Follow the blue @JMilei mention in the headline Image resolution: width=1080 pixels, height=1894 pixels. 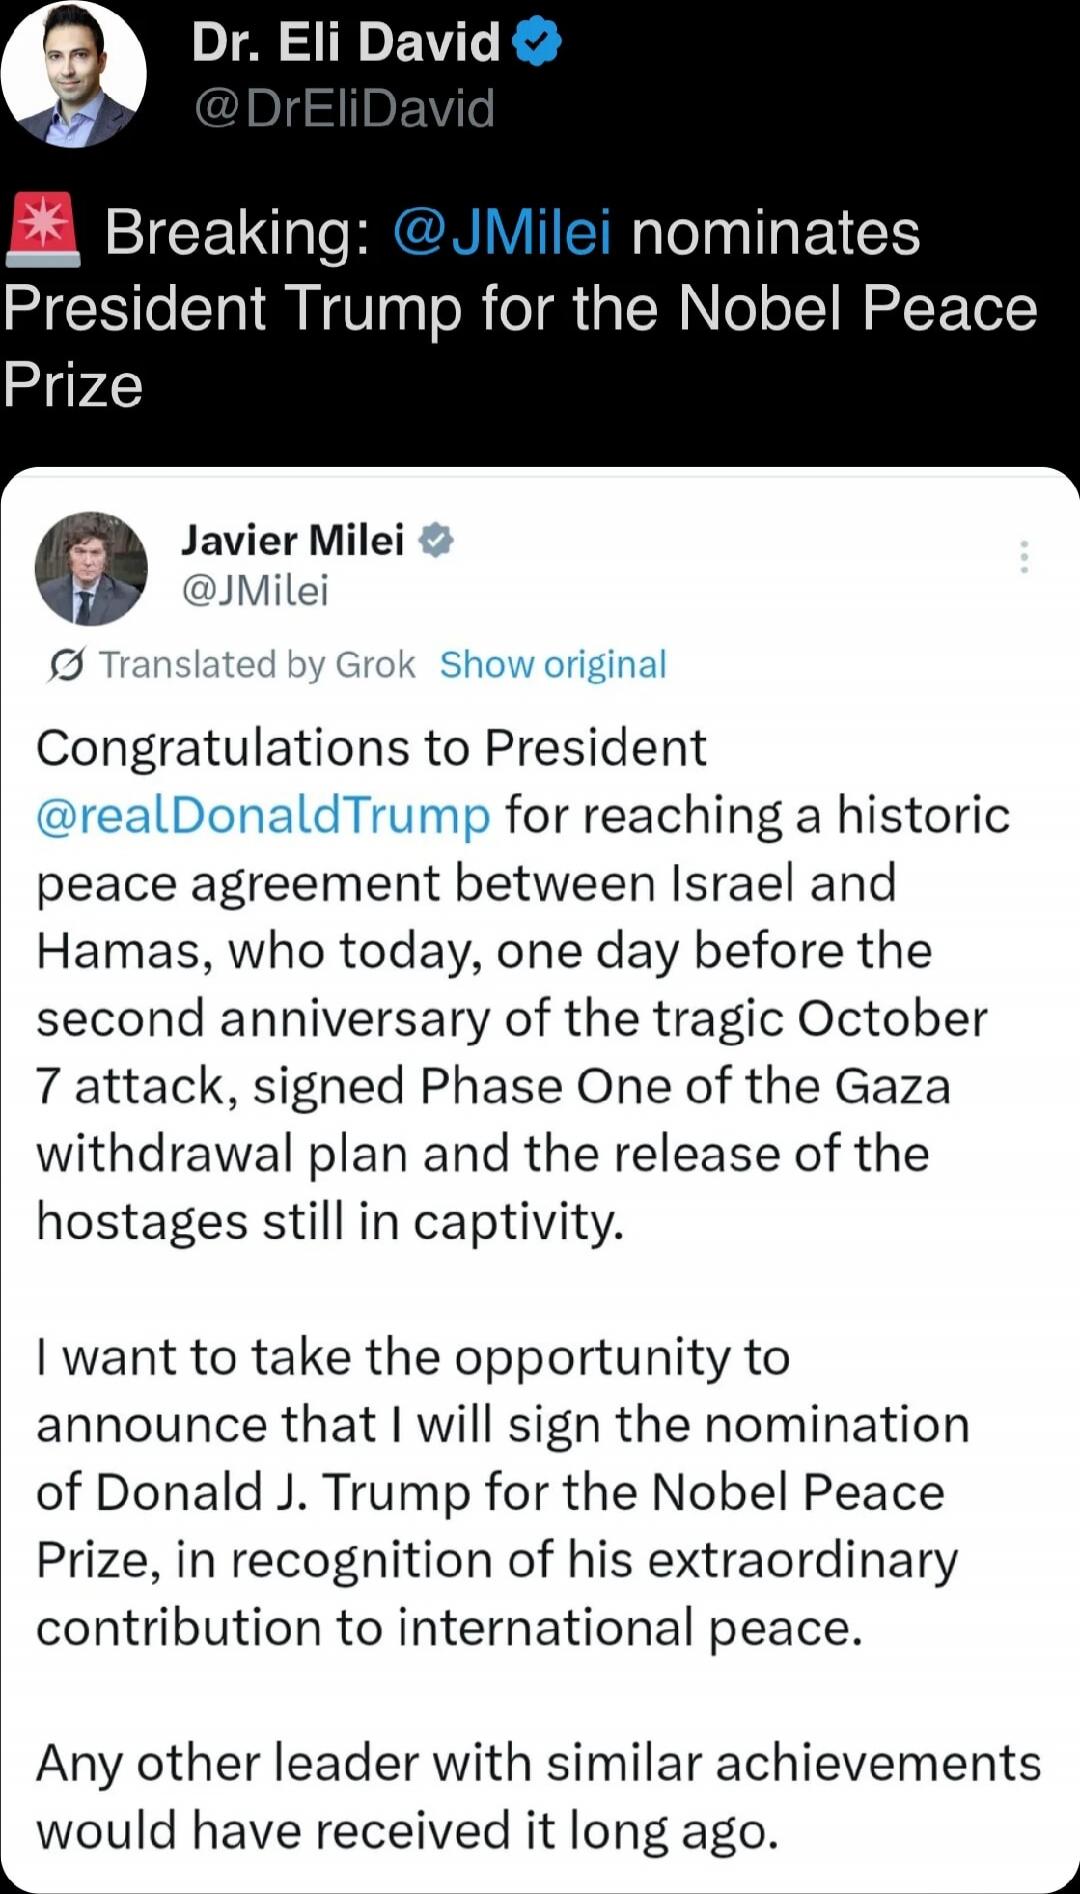coord(502,232)
